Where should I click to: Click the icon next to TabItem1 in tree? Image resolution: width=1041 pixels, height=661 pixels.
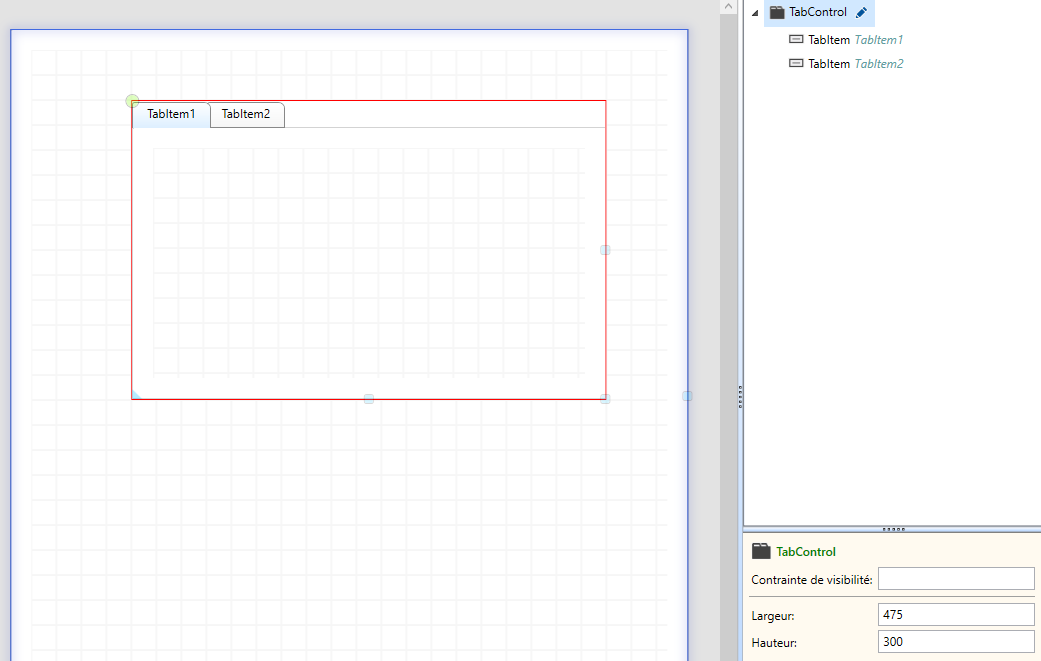(796, 40)
